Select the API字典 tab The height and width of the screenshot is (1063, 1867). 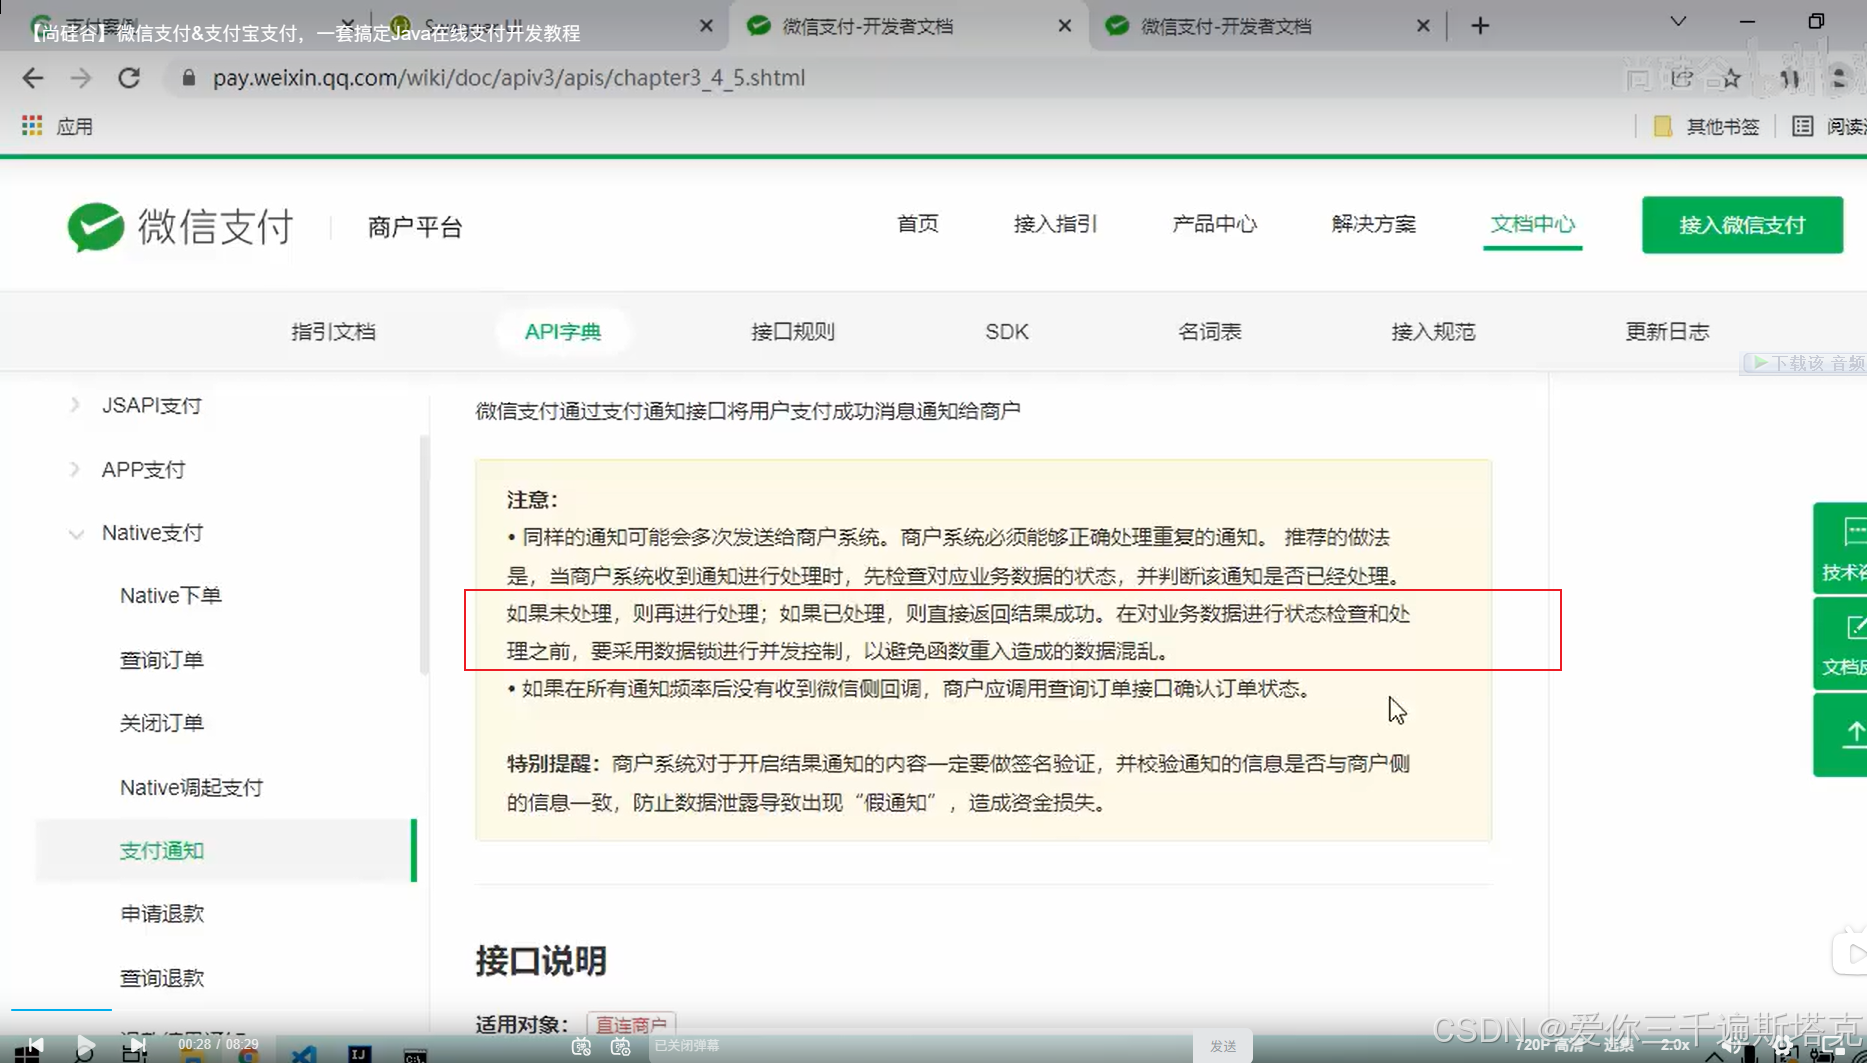[x=563, y=332]
